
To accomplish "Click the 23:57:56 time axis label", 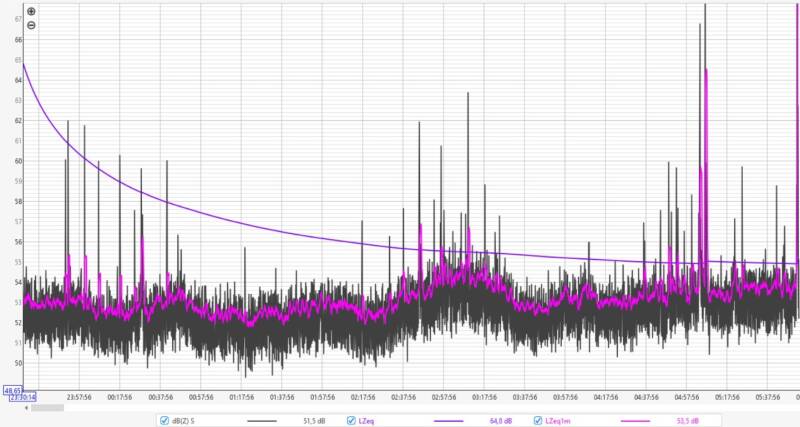I will (79, 397).
